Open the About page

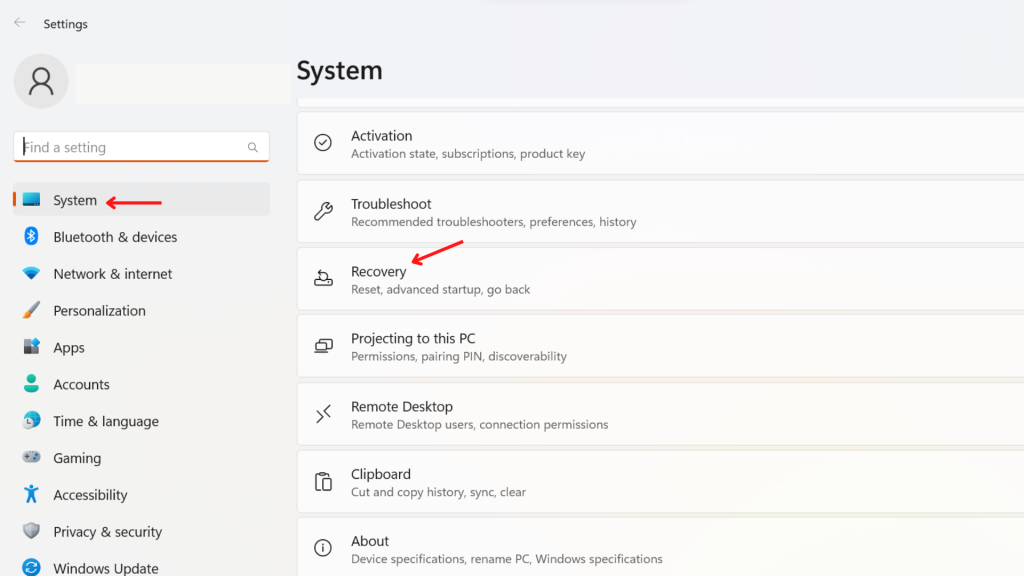tap(660, 547)
